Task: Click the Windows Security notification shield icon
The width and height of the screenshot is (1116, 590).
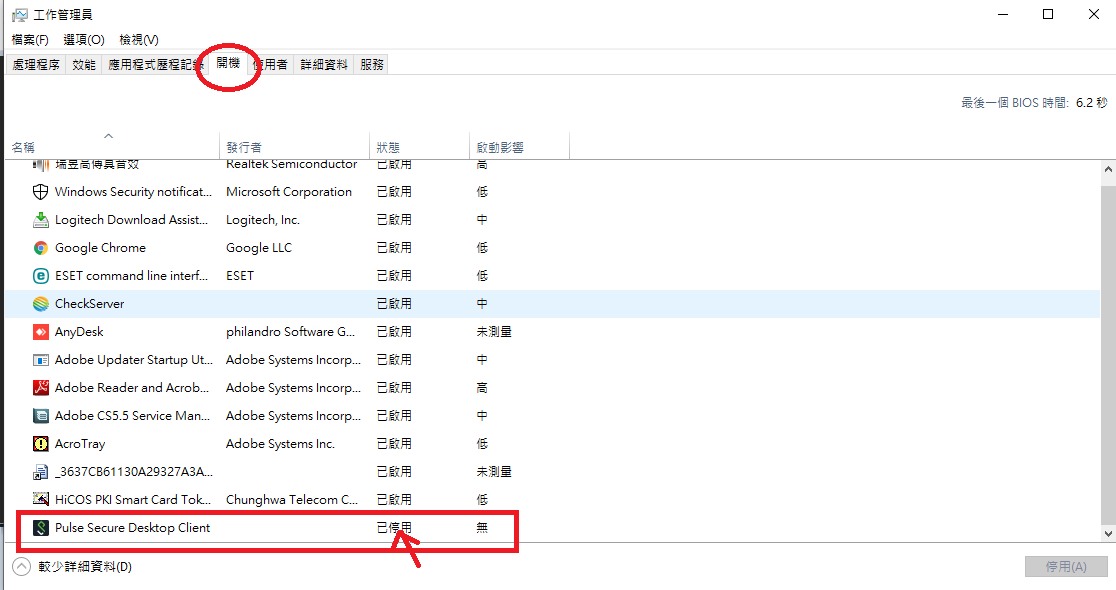Action: 41,192
